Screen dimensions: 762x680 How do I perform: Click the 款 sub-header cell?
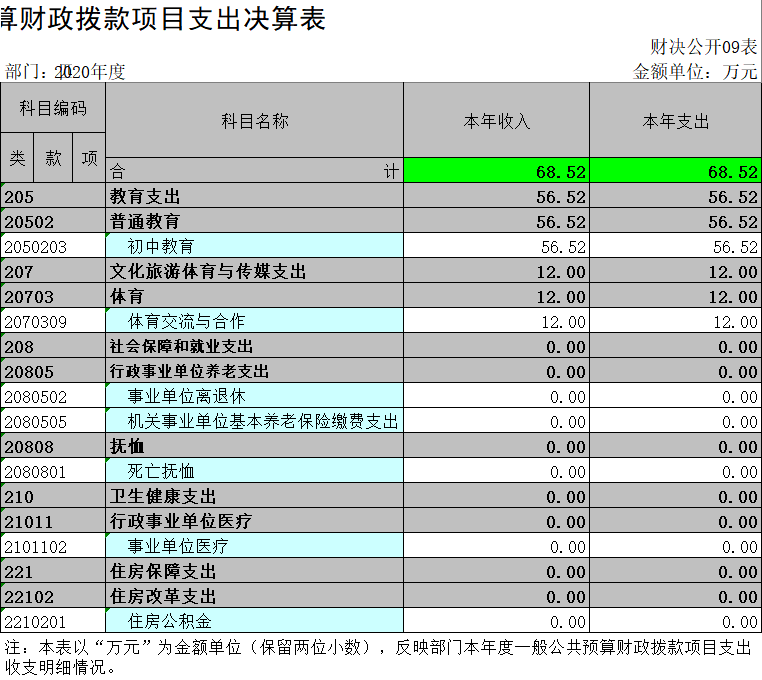(53, 158)
